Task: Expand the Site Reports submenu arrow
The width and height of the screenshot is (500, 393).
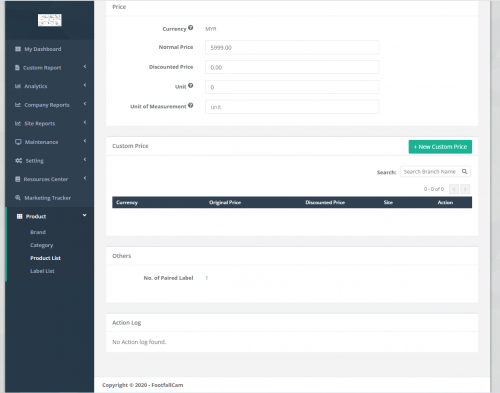Action: click(85, 122)
